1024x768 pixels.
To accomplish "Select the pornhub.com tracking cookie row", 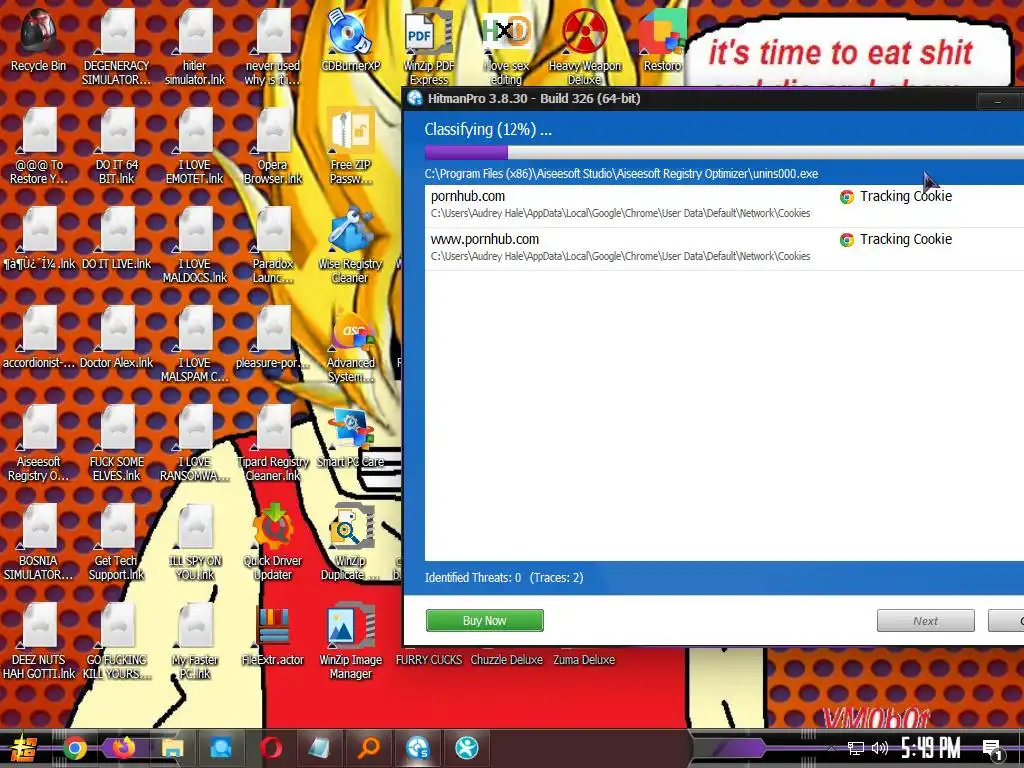I will tap(724, 205).
